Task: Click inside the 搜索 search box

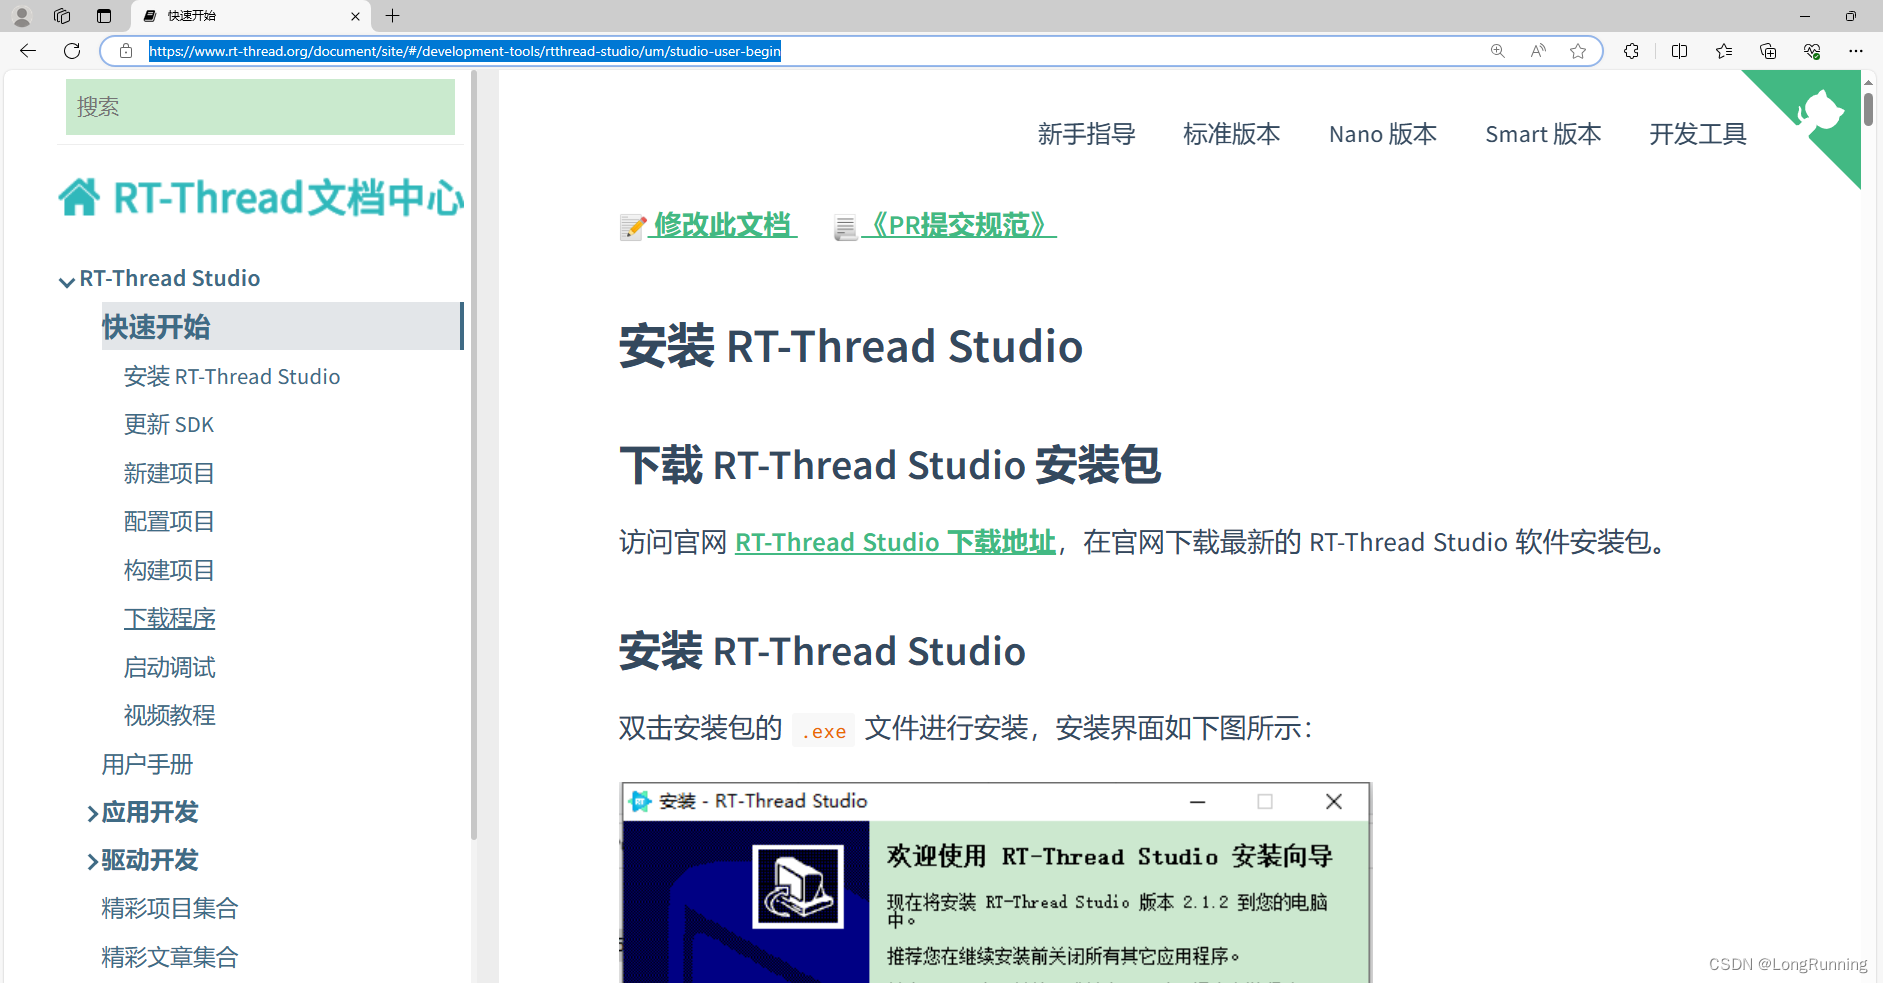Action: click(259, 107)
